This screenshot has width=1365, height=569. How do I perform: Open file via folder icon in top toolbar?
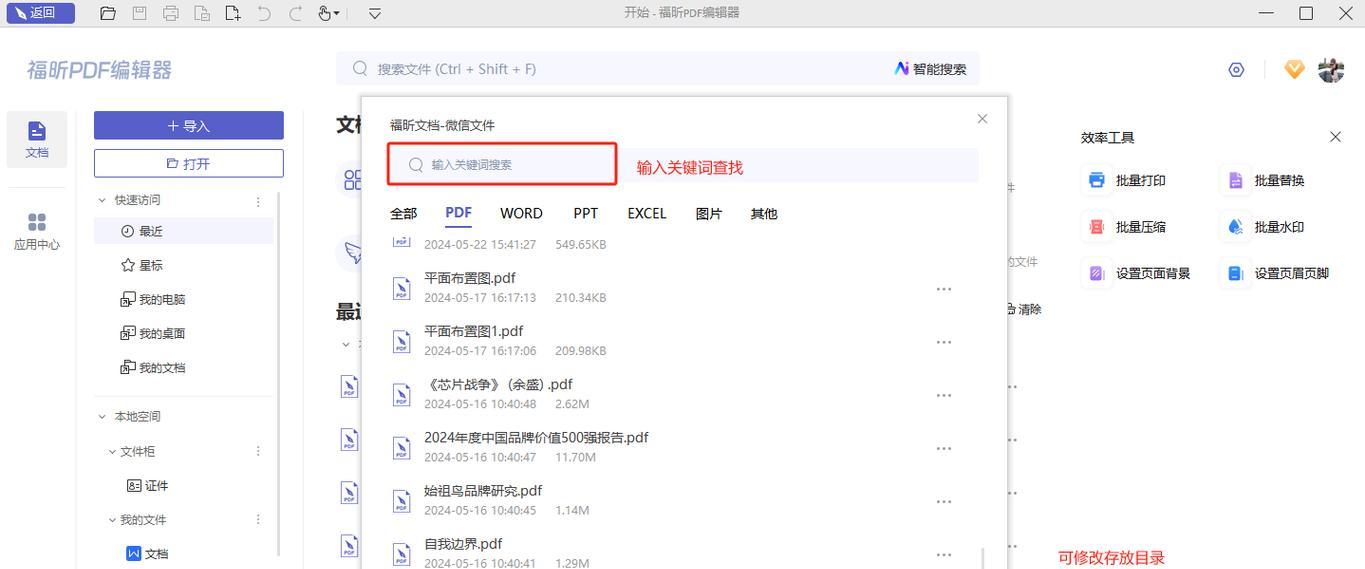click(108, 13)
